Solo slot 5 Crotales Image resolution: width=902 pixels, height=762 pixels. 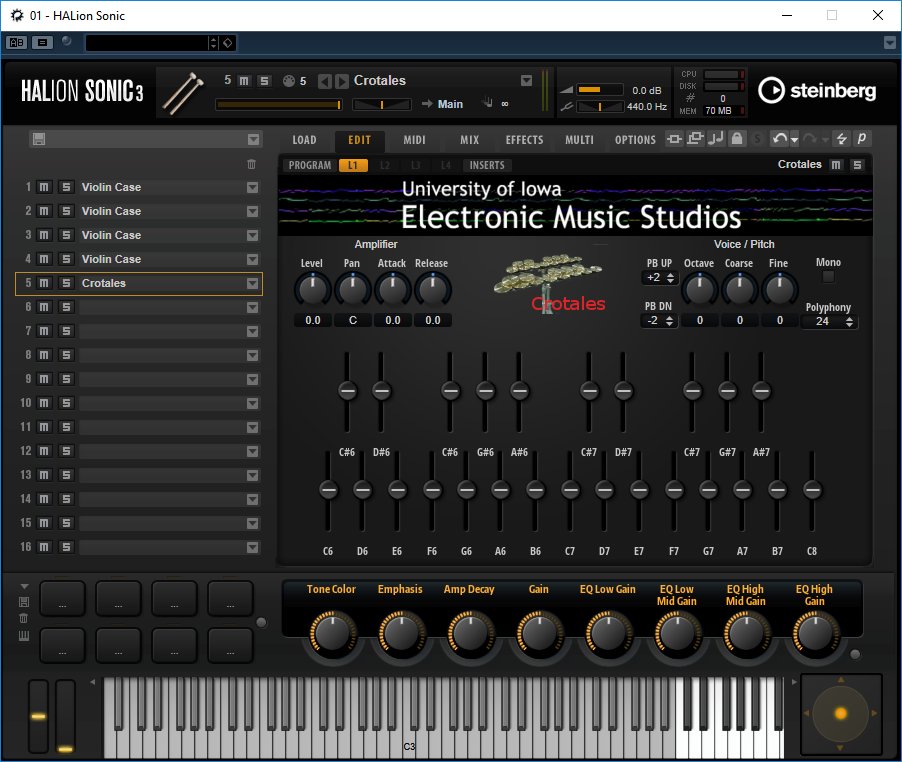click(x=66, y=283)
